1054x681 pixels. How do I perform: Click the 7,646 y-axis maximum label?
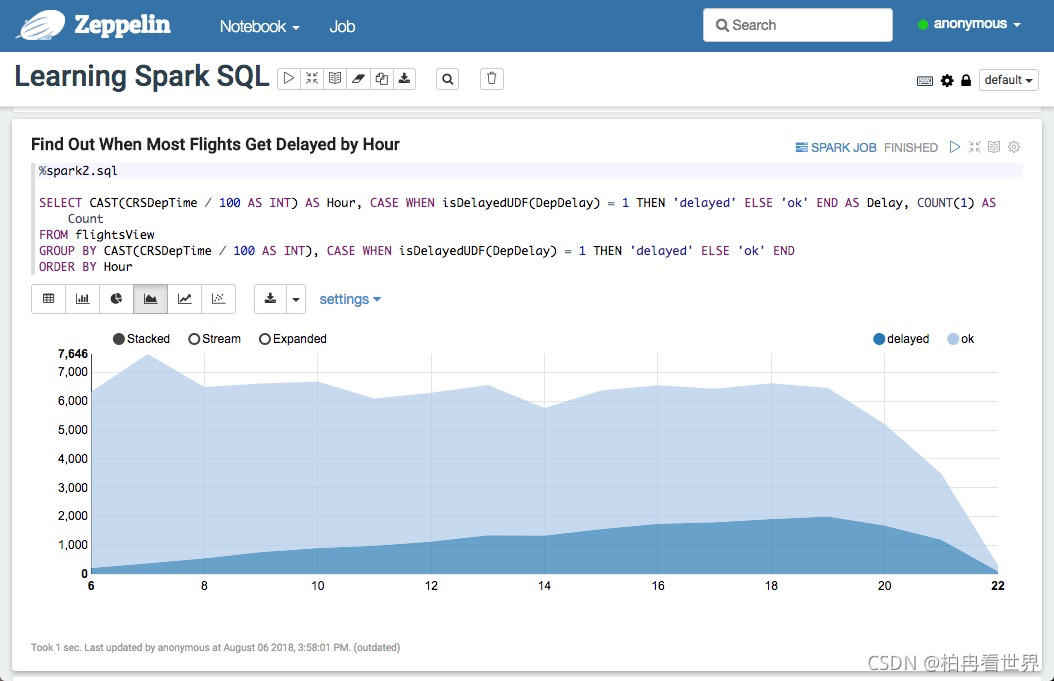click(73, 354)
